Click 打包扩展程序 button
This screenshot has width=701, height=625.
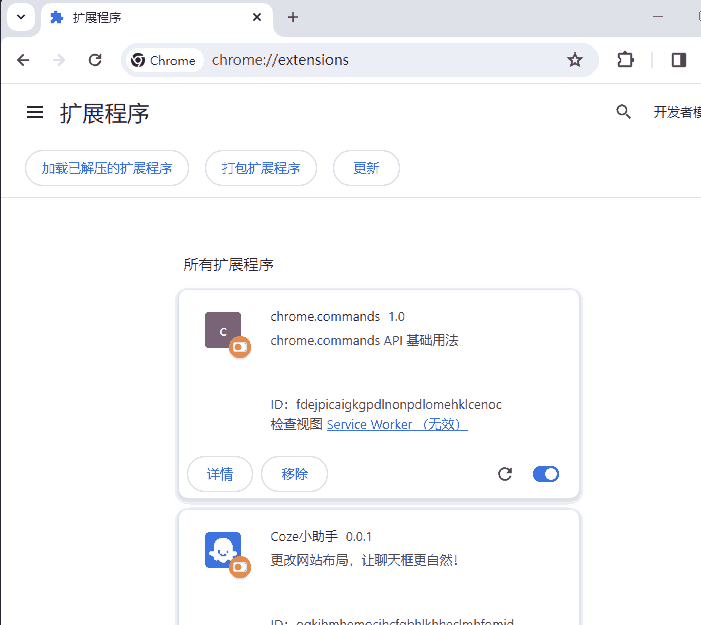(x=261, y=168)
